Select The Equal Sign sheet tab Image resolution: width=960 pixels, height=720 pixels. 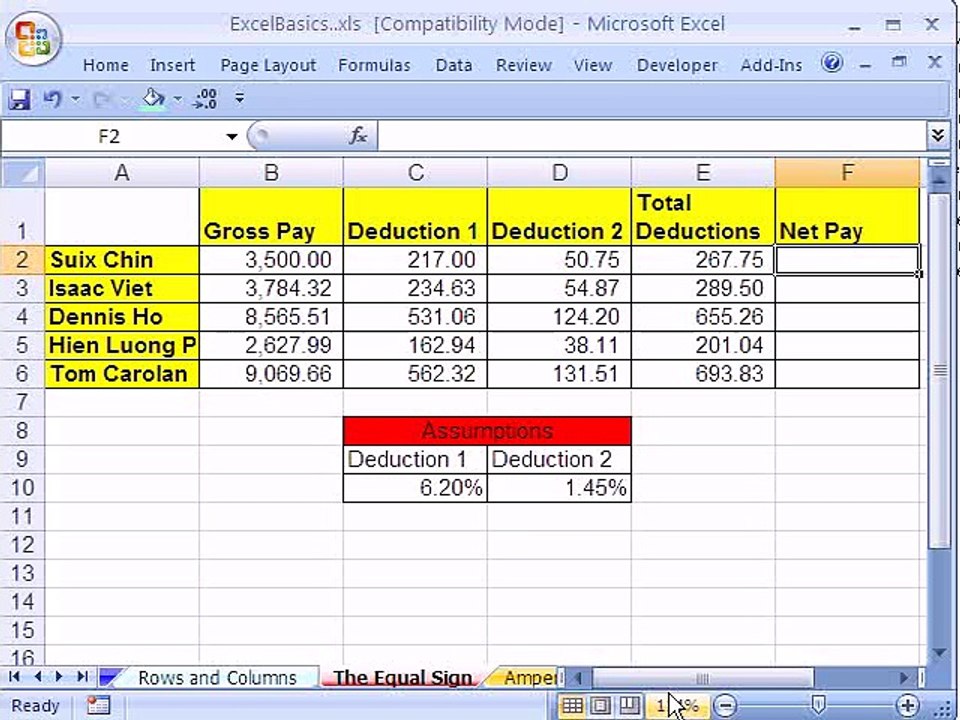pos(402,678)
